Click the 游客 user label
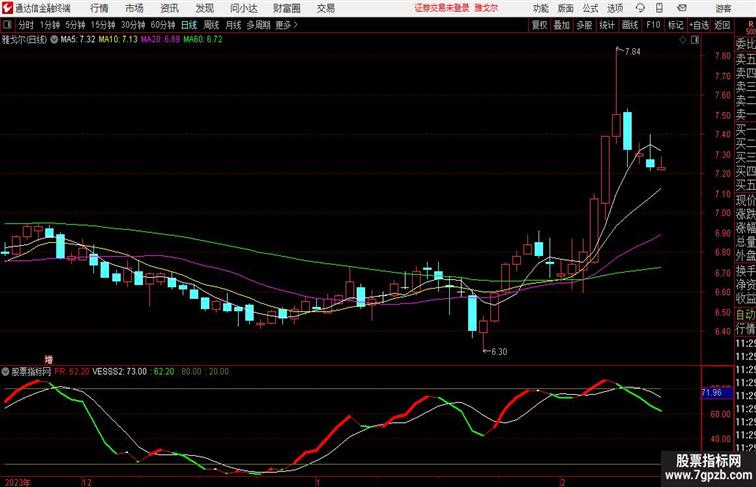756x487 pixels. point(723,8)
